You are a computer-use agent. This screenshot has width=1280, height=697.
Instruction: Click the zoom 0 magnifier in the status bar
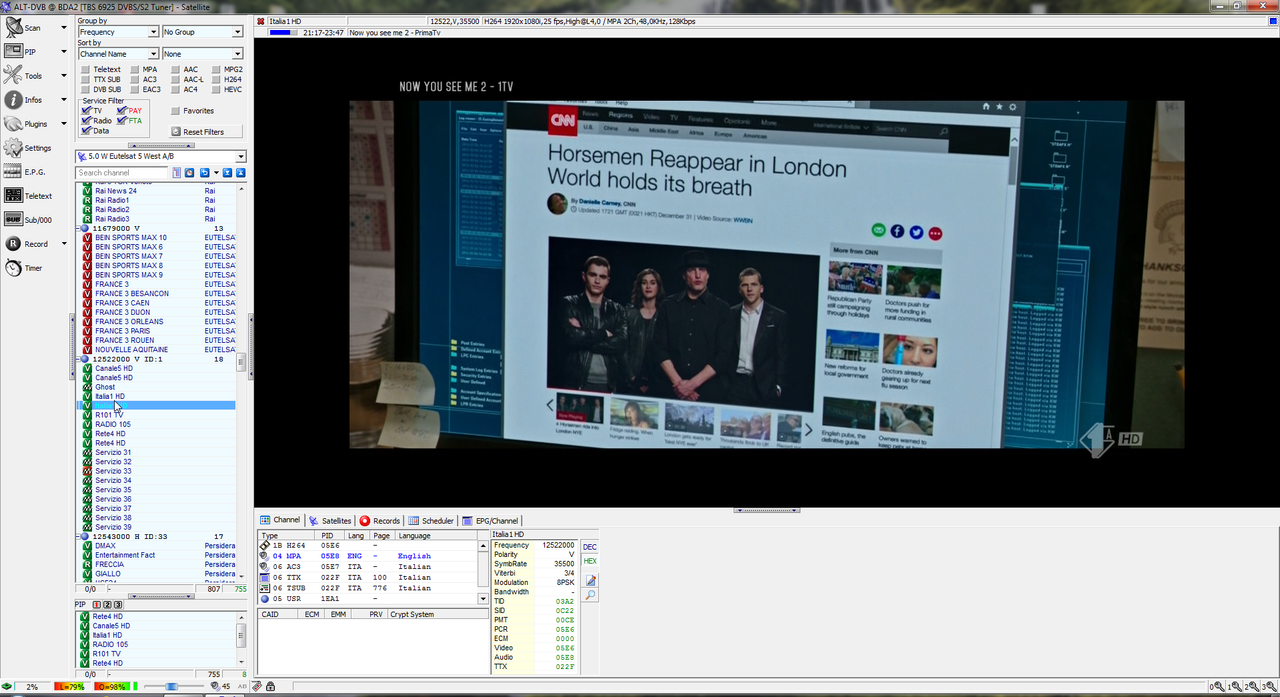1216,686
